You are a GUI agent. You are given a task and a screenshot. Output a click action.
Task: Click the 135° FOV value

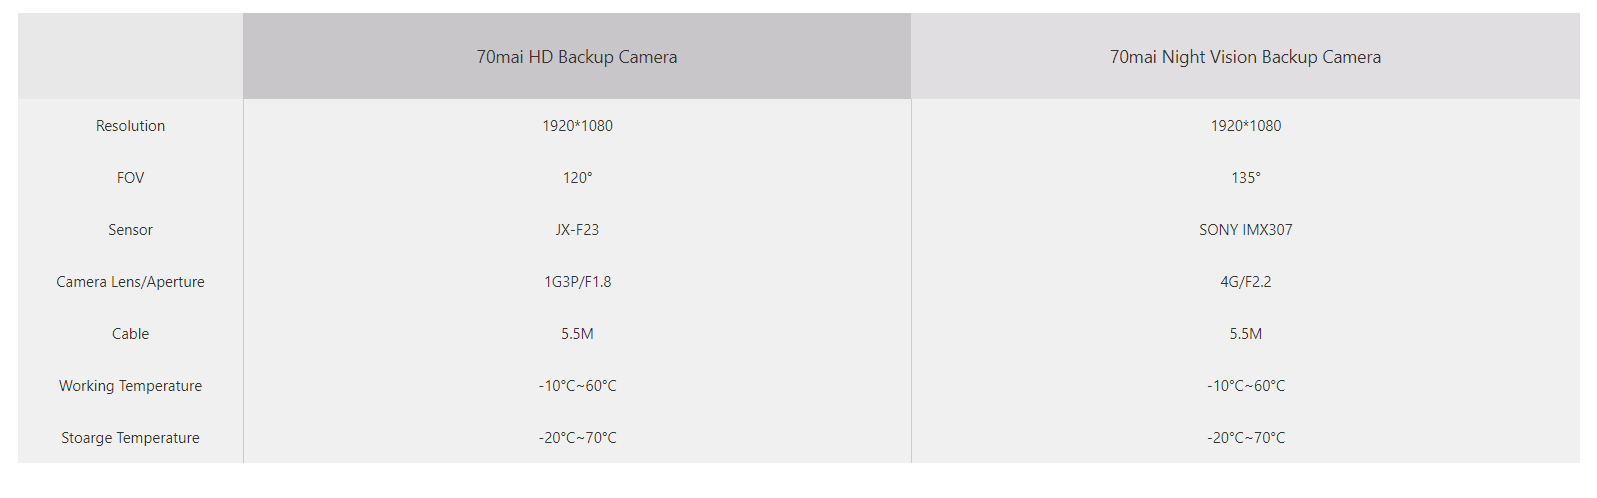tap(1245, 178)
